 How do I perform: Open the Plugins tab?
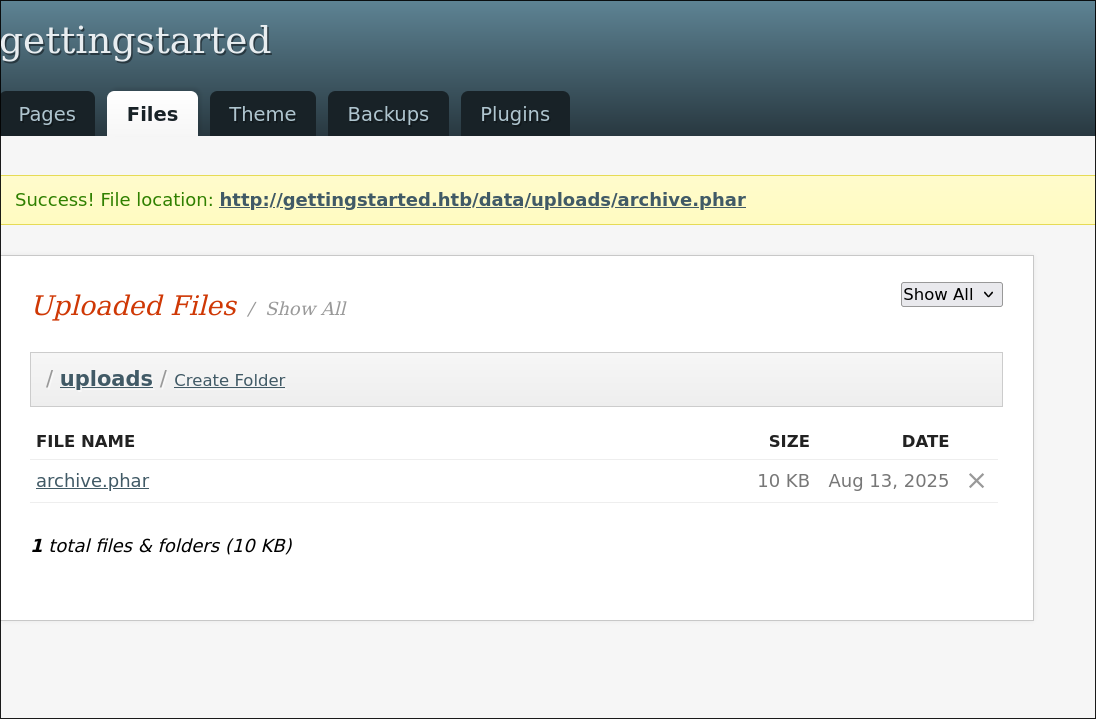coord(515,114)
